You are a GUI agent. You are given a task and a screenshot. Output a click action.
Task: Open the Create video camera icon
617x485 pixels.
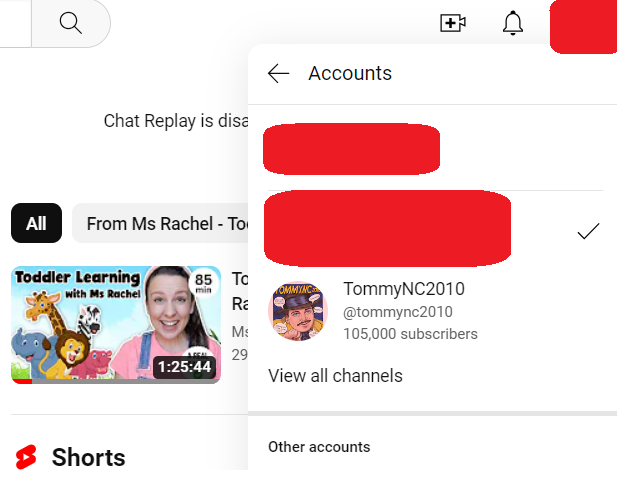(x=453, y=23)
